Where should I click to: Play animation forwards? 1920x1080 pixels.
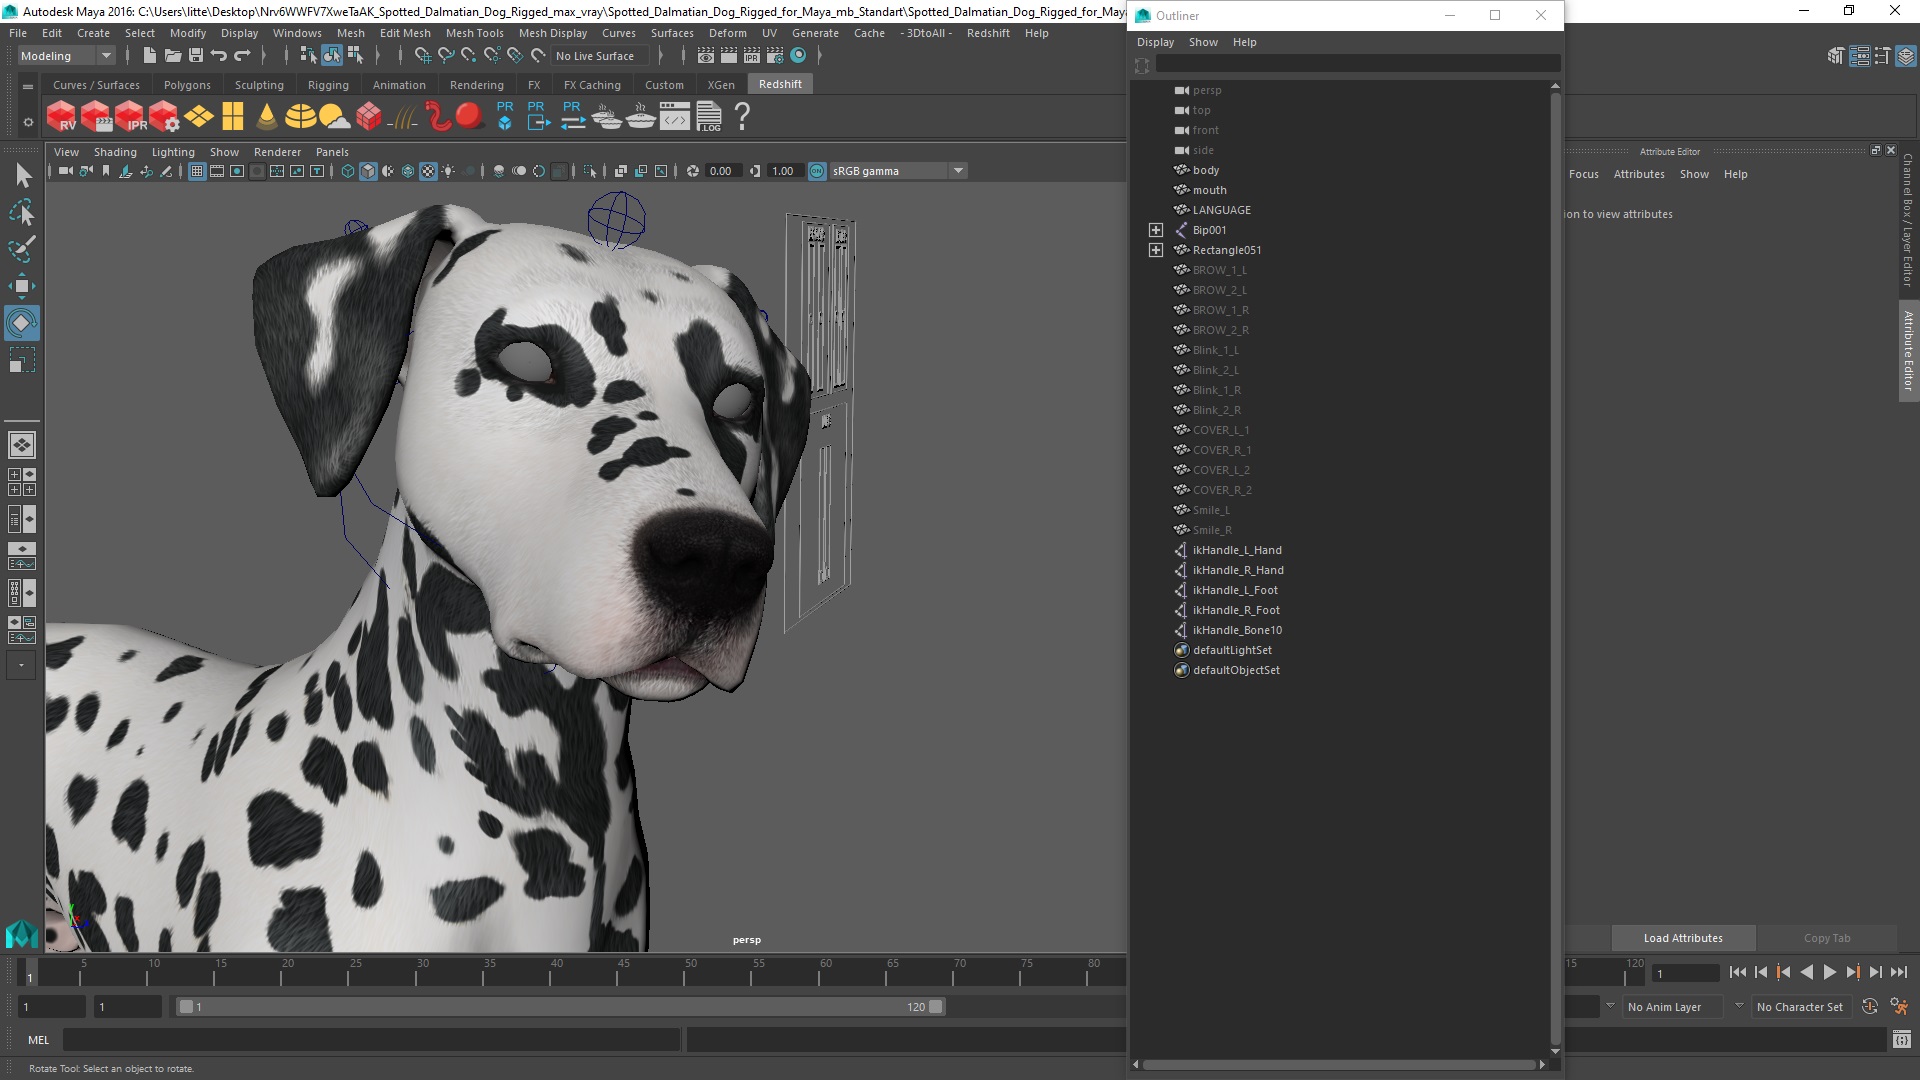click(x=1829, y=972)
